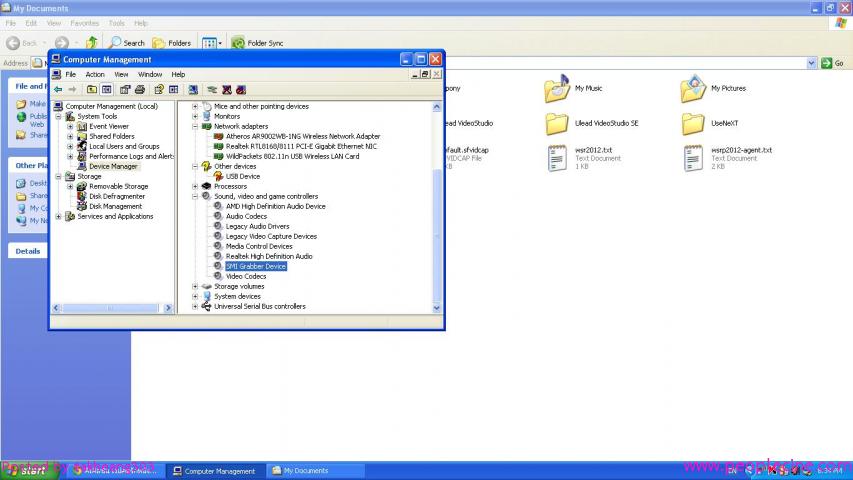Image resolution: width=853 pixels, height=480 pixels.
Task: Click the Folder Sync toolbar icon
Action: tap(238, 42)
